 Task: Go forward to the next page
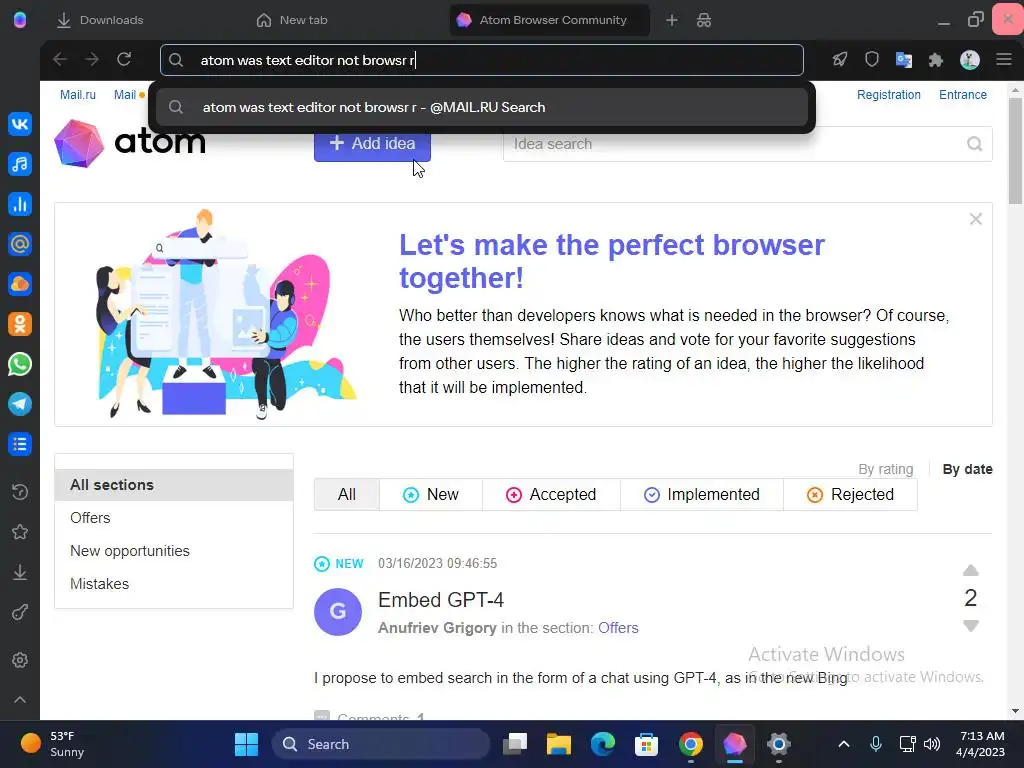click(x=91, y=59)
